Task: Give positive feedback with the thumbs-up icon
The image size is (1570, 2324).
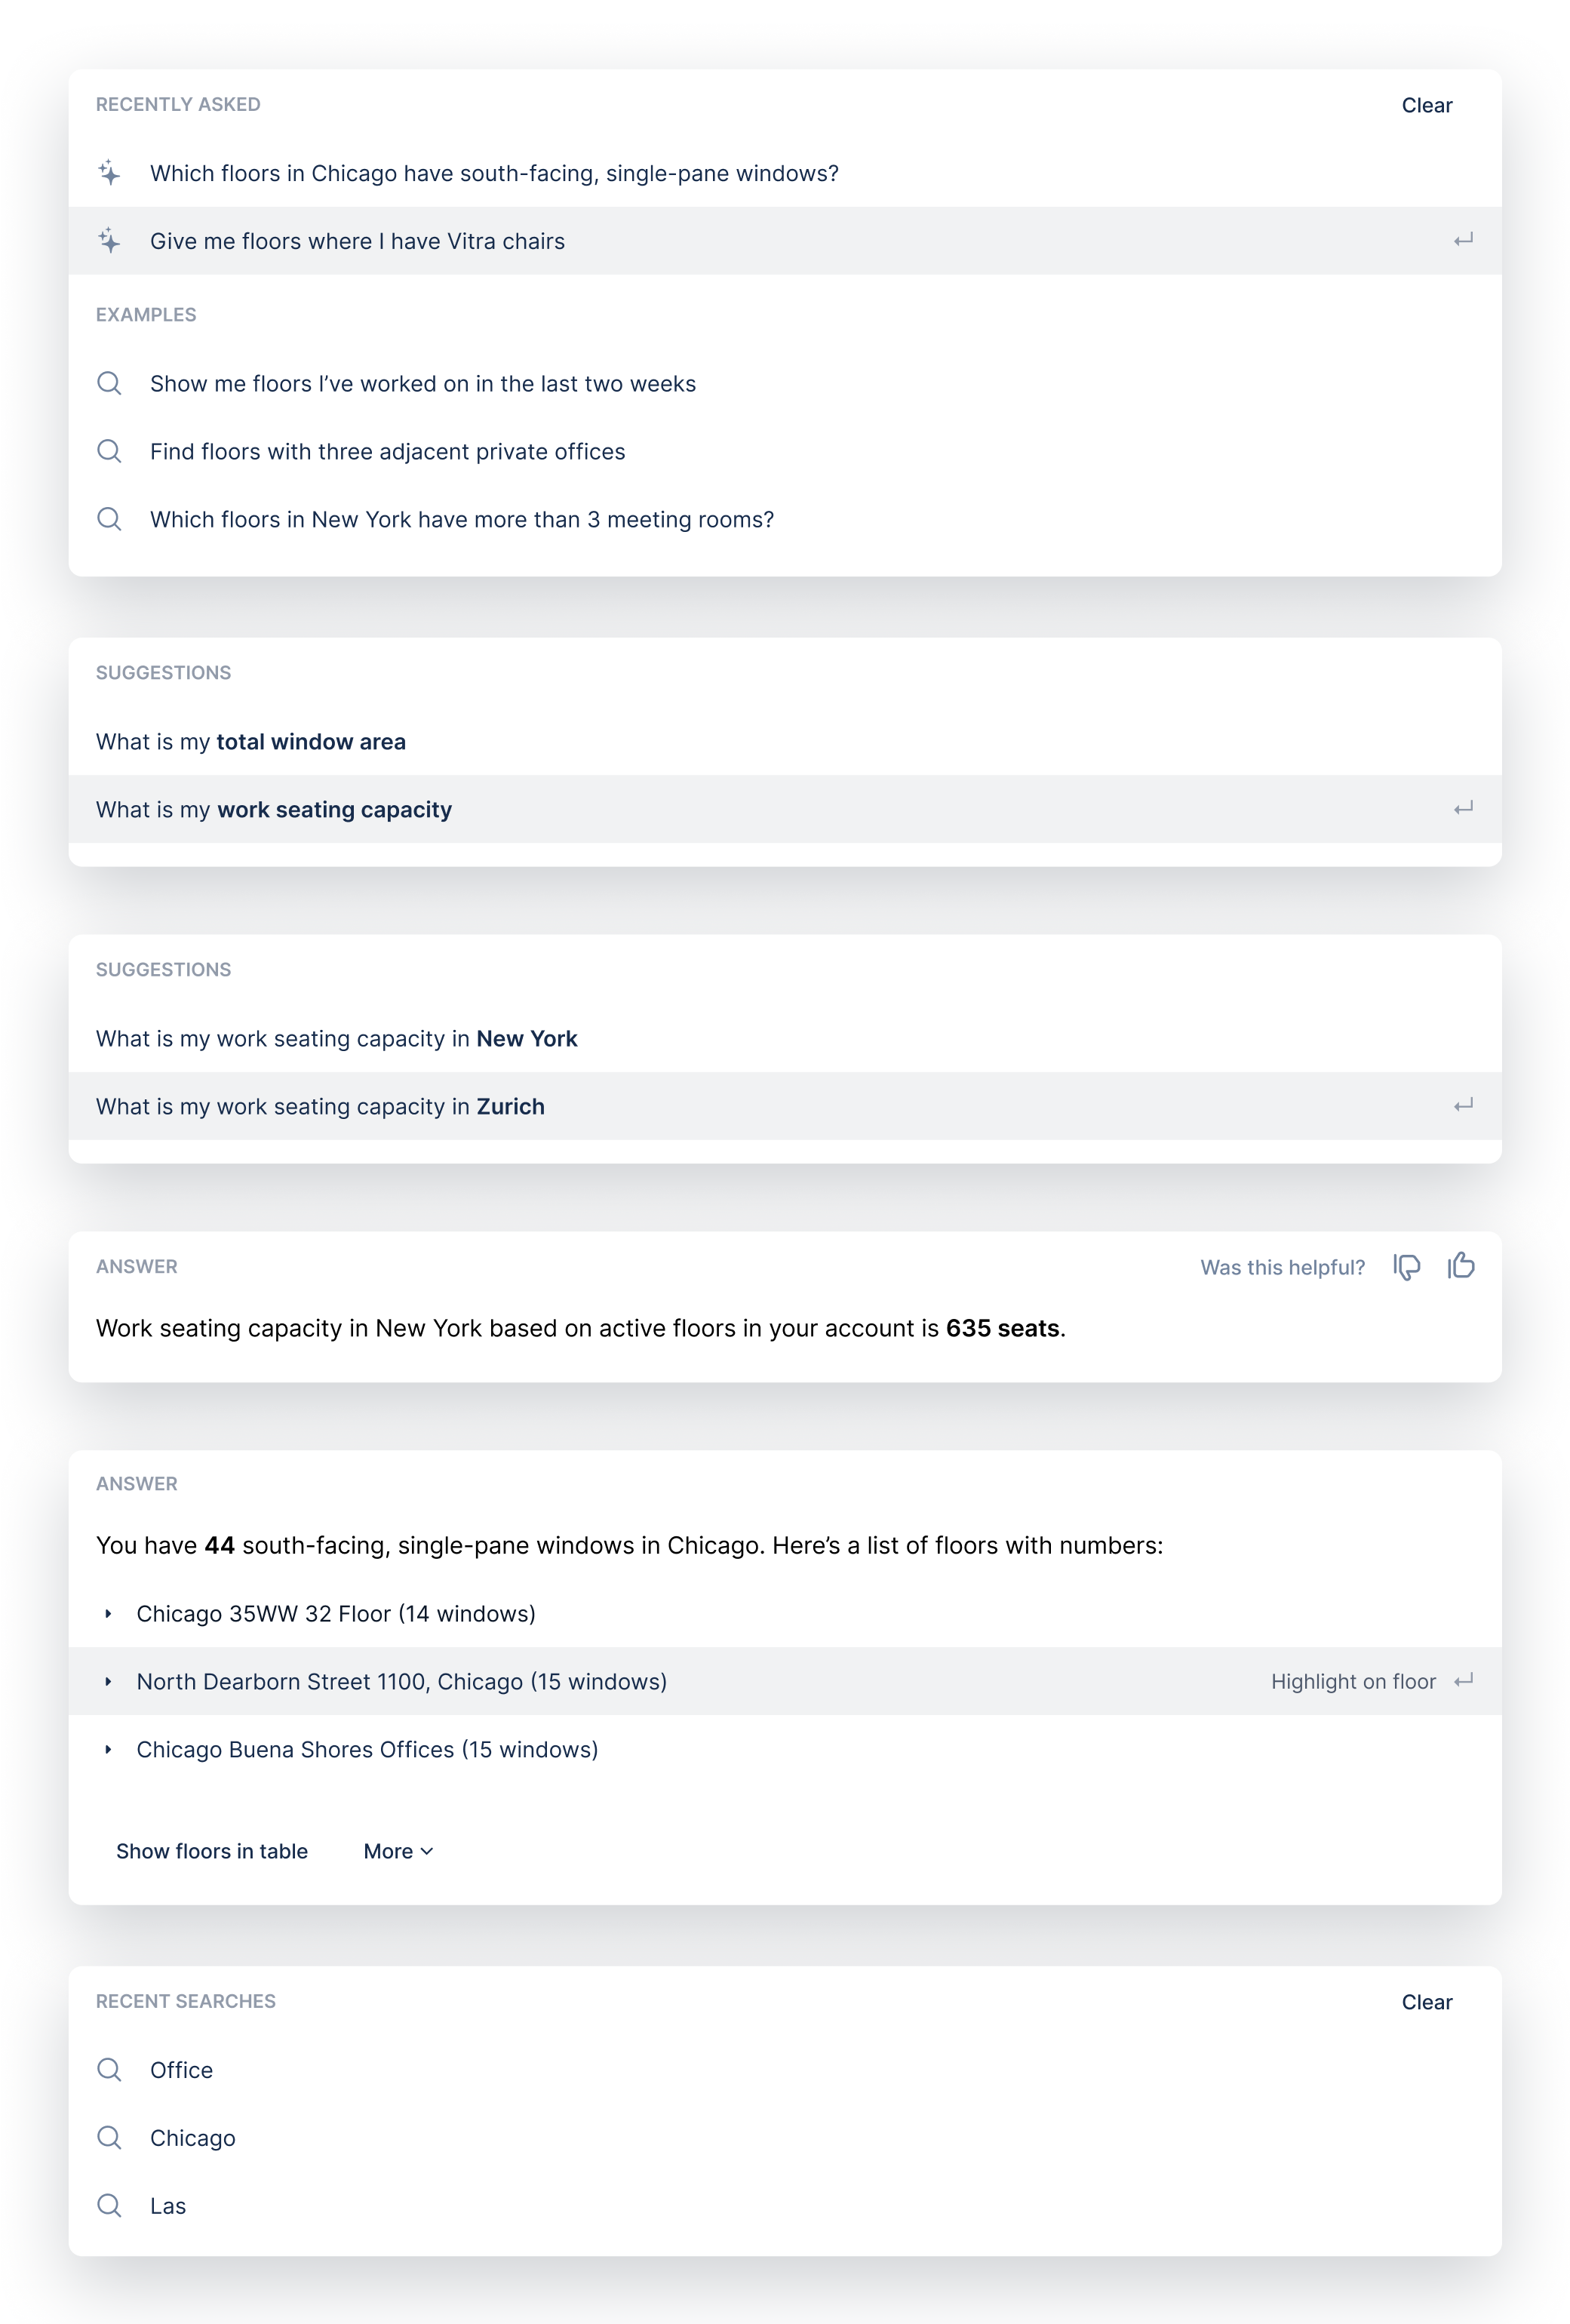Action: [x=1461, y=1266]
